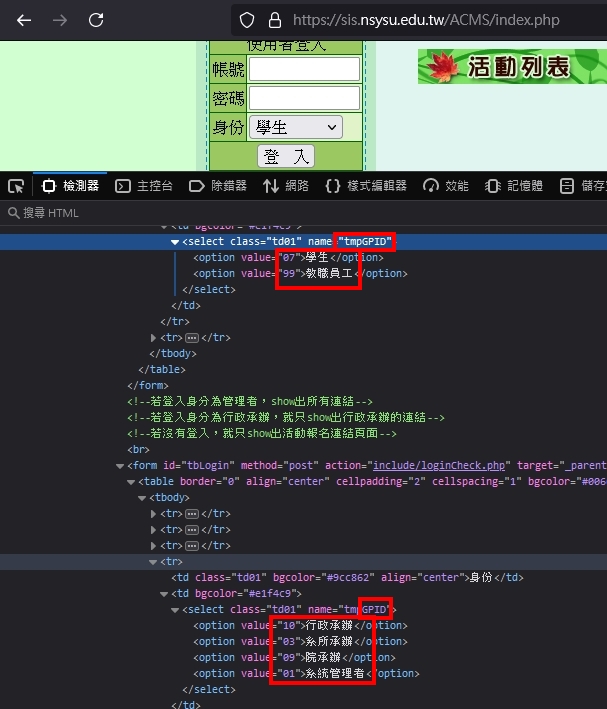Image resolution: width=607 pixels, height=709 pixels.
Task: Activate the element picker icon in devtools
Action: pyautogui.click(x=16, y=186)
